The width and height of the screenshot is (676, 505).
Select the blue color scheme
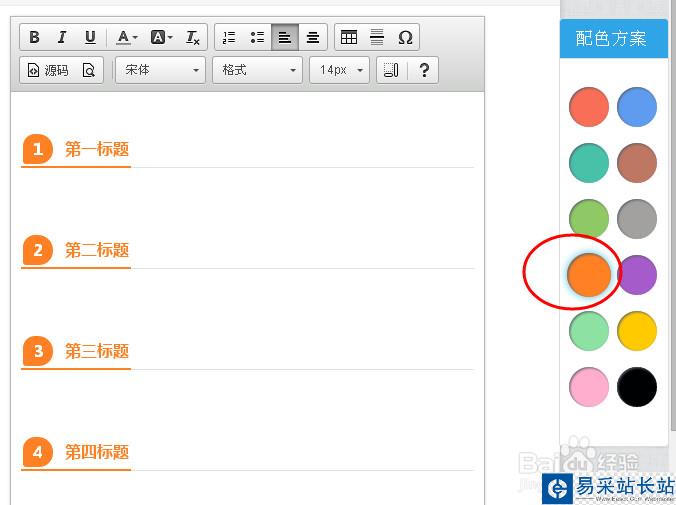637,107
